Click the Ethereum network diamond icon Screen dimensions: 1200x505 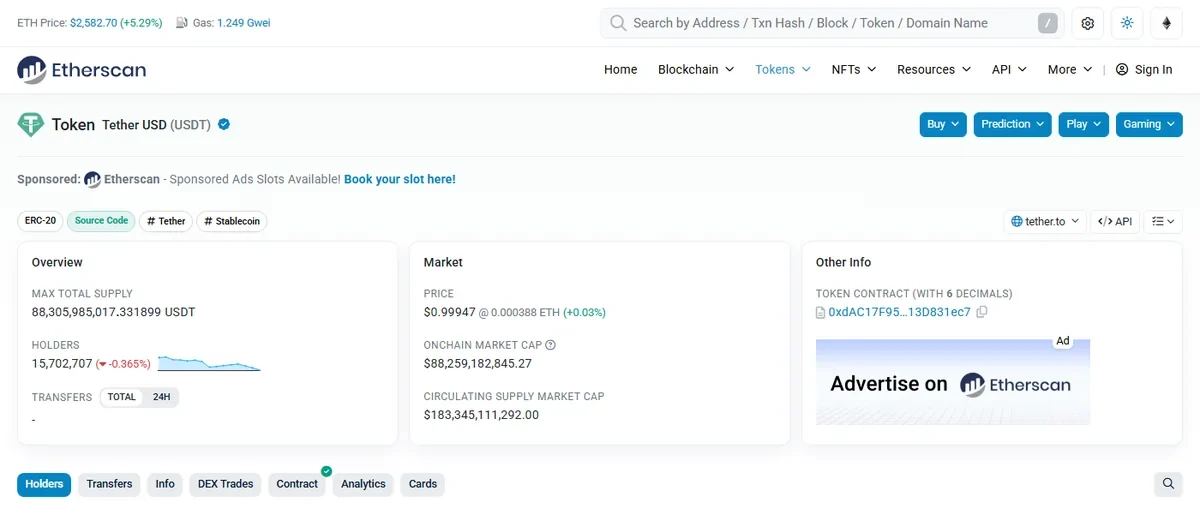(1166, 23)
